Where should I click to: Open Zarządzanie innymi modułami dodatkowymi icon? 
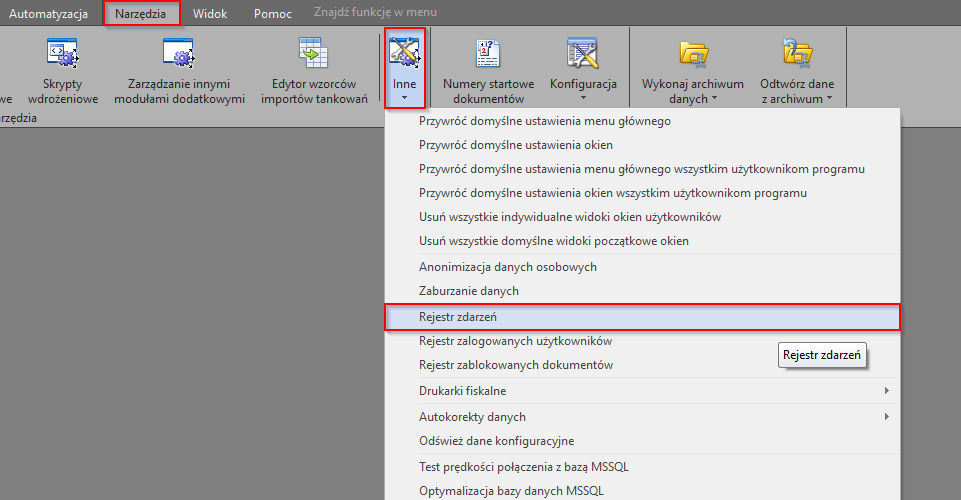pyautogui.click(x=179, y=52)
